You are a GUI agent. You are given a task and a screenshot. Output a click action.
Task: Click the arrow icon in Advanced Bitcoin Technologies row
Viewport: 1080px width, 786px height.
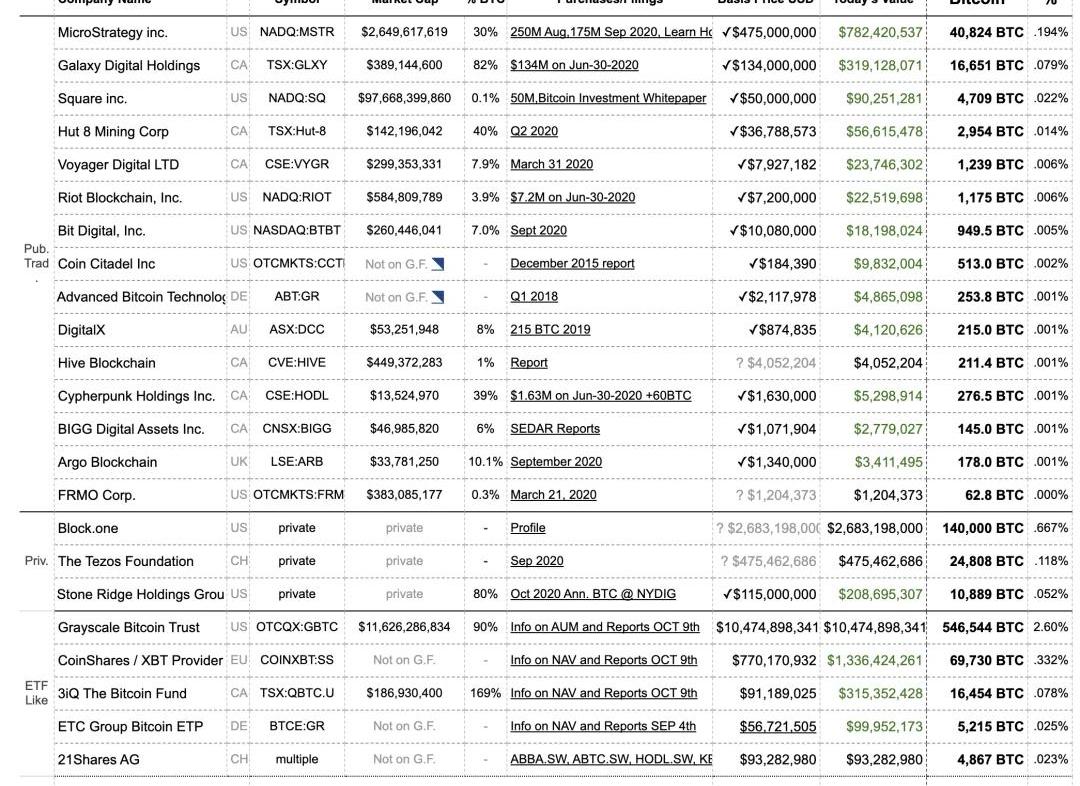pyautogui.click(x=438, y=297)
